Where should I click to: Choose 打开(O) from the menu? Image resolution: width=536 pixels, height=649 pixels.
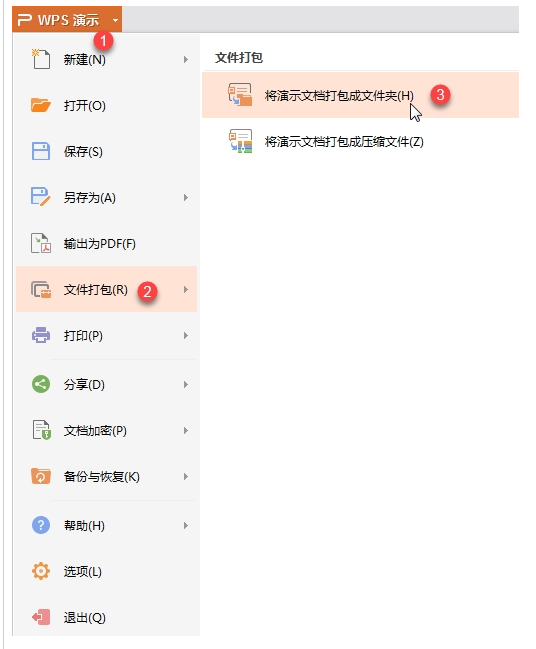coord(106,106)
